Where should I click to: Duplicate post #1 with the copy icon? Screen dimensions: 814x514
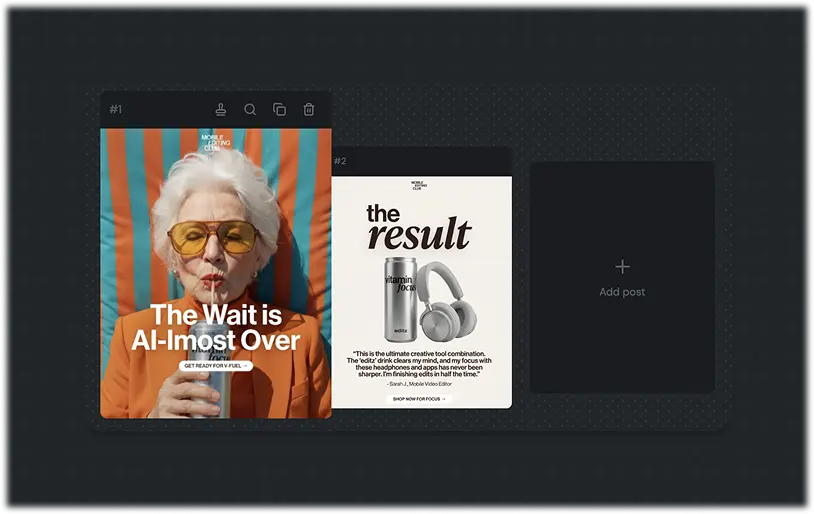279,110
